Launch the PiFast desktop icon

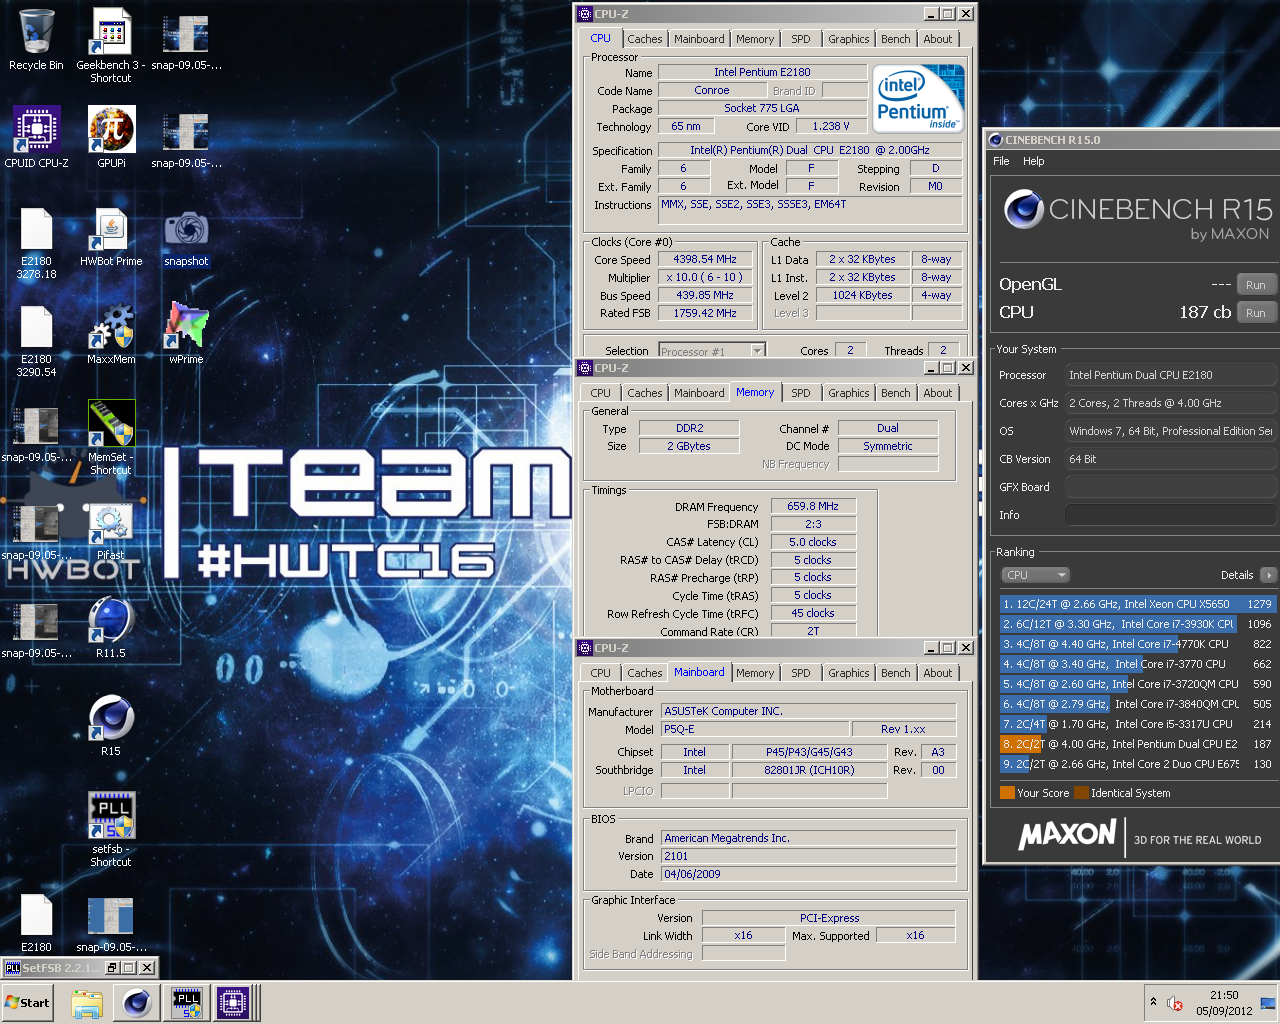tap(111, 531)
